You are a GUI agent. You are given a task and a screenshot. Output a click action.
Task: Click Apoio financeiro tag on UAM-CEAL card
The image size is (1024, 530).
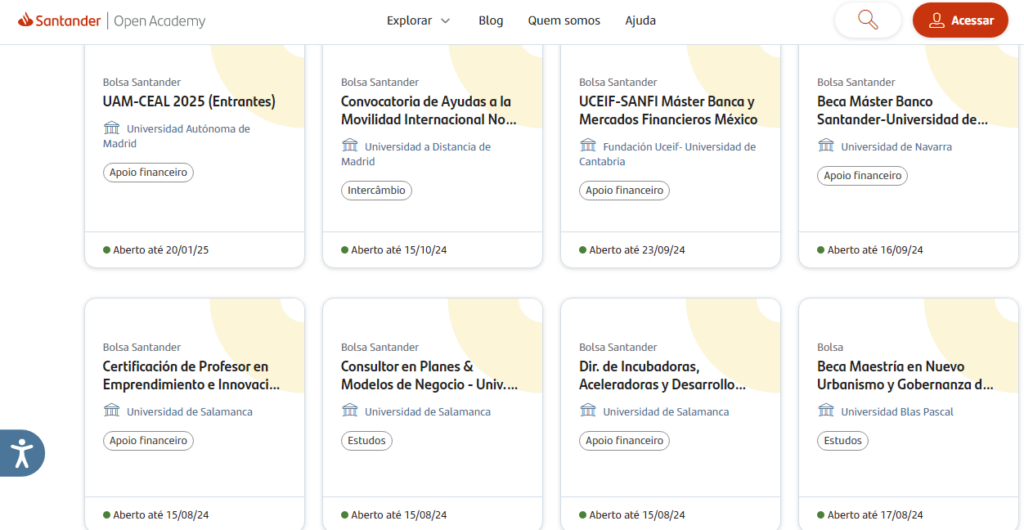[148, 173]
